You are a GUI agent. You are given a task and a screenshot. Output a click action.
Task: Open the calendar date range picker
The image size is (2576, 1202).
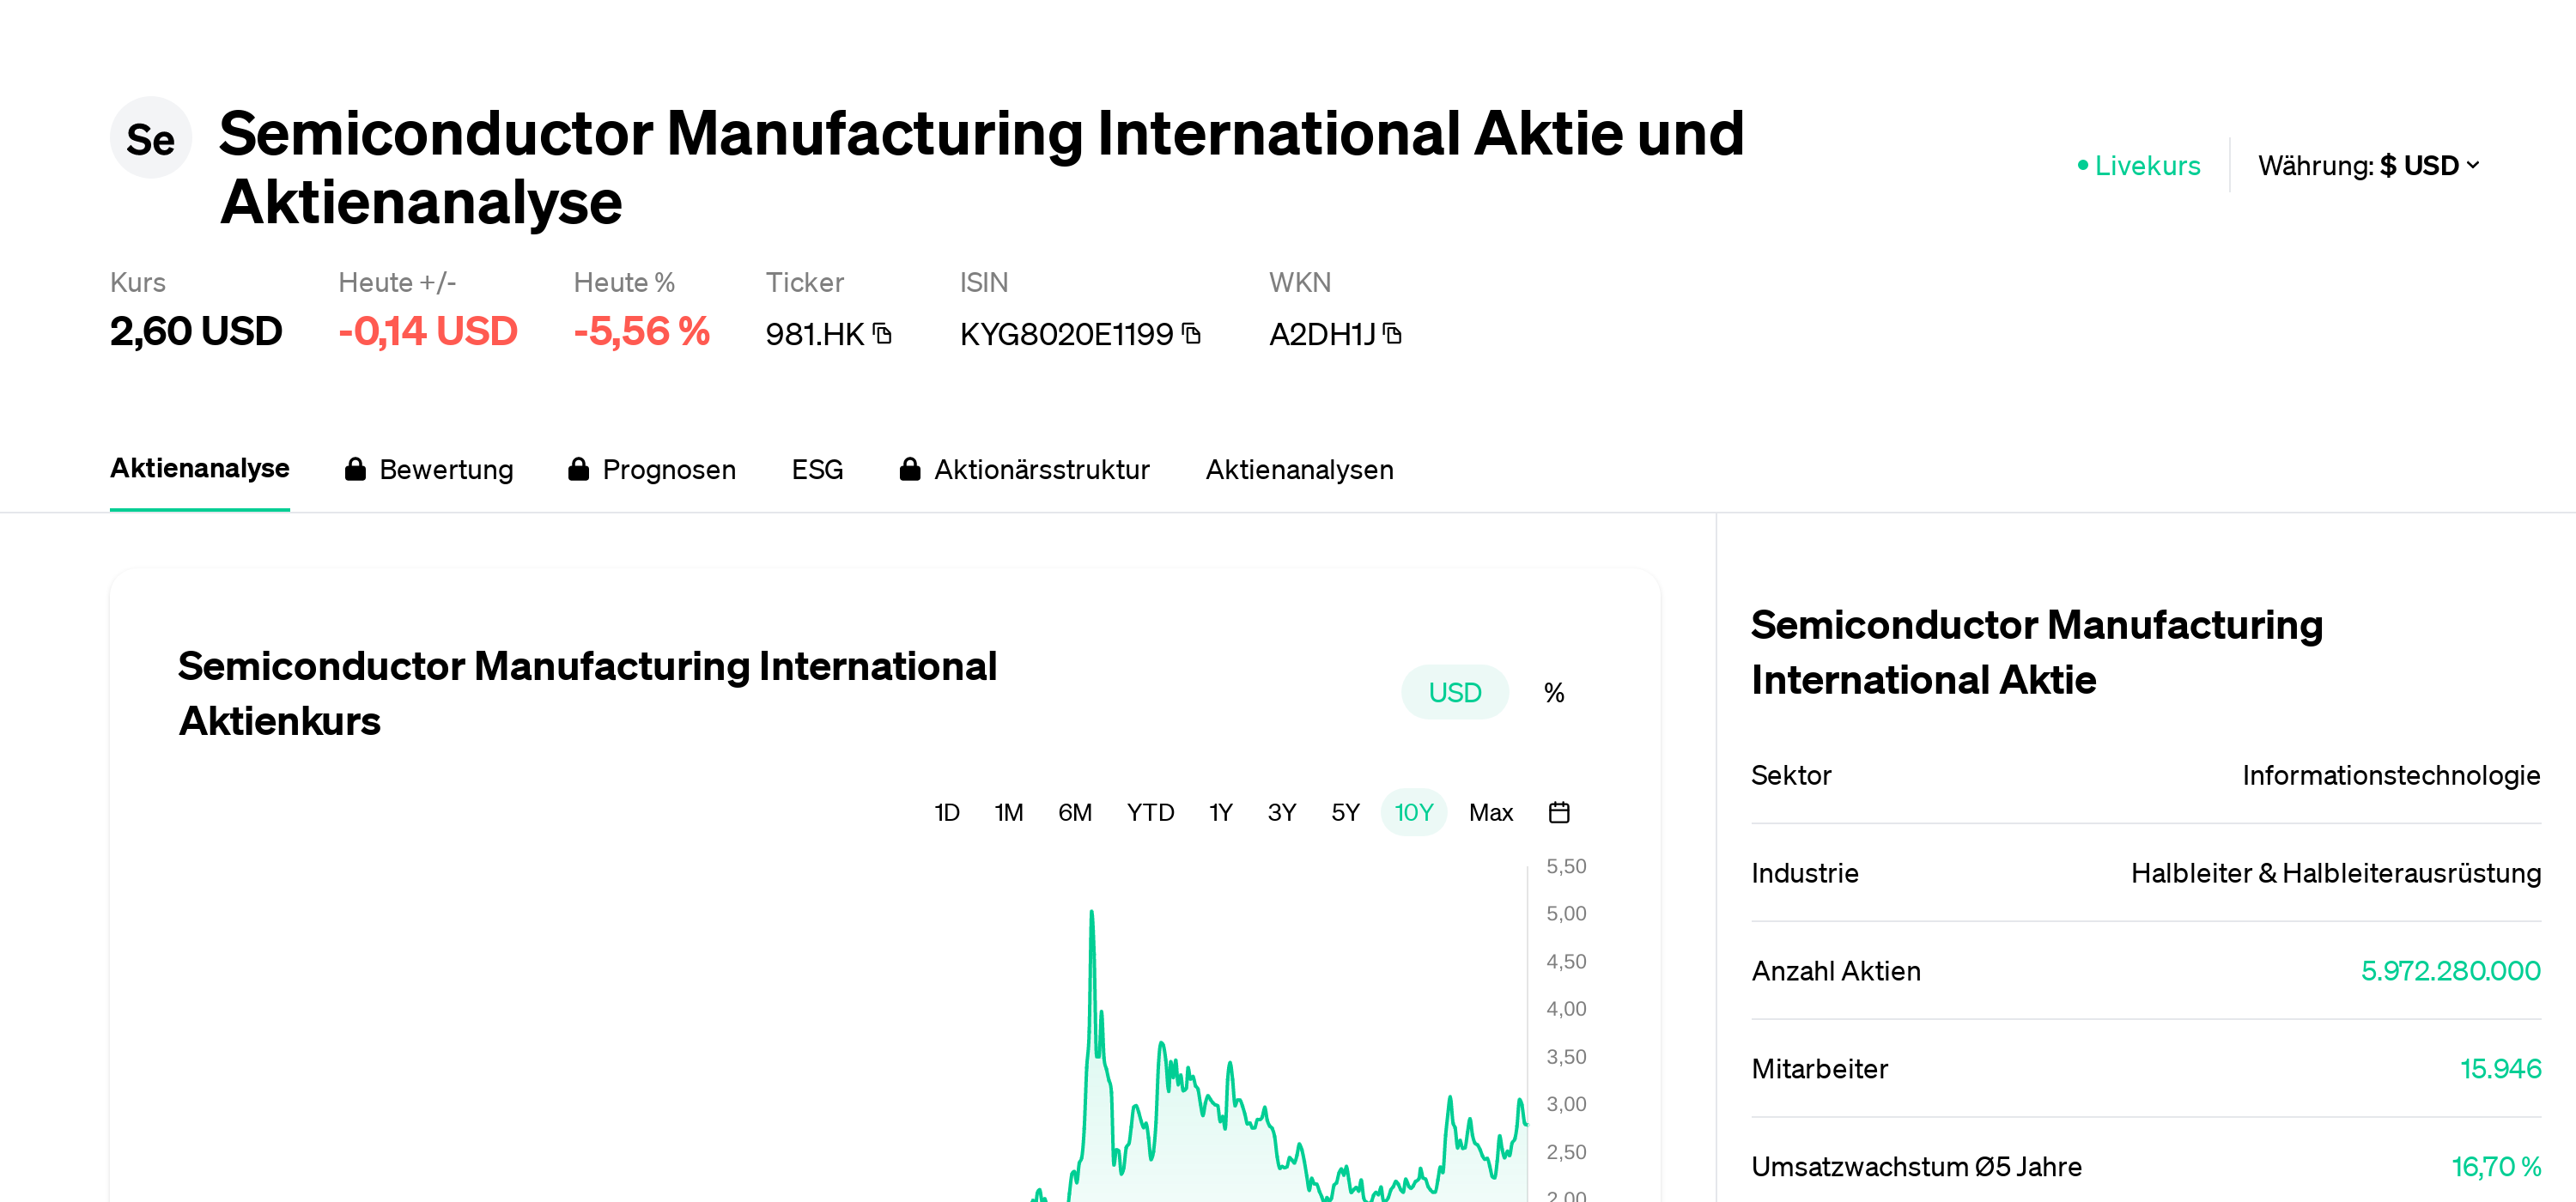[1558, 812]
